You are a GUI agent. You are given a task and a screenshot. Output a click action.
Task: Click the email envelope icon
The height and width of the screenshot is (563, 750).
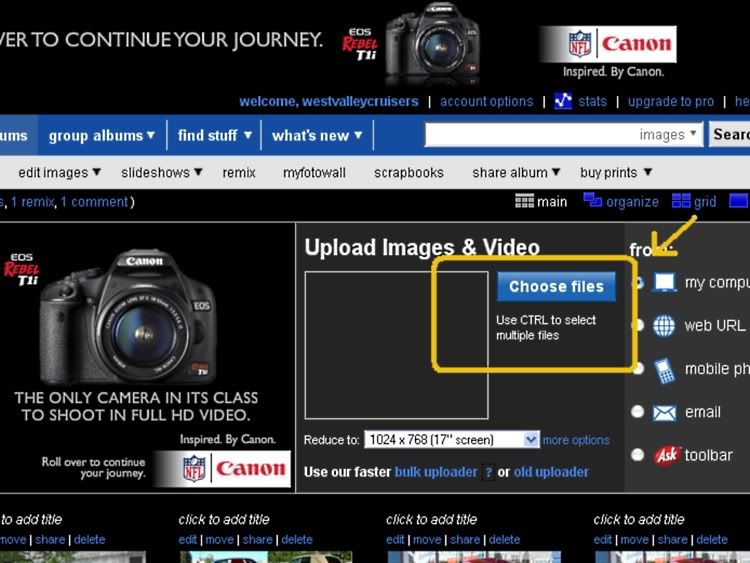coord(664,412)
